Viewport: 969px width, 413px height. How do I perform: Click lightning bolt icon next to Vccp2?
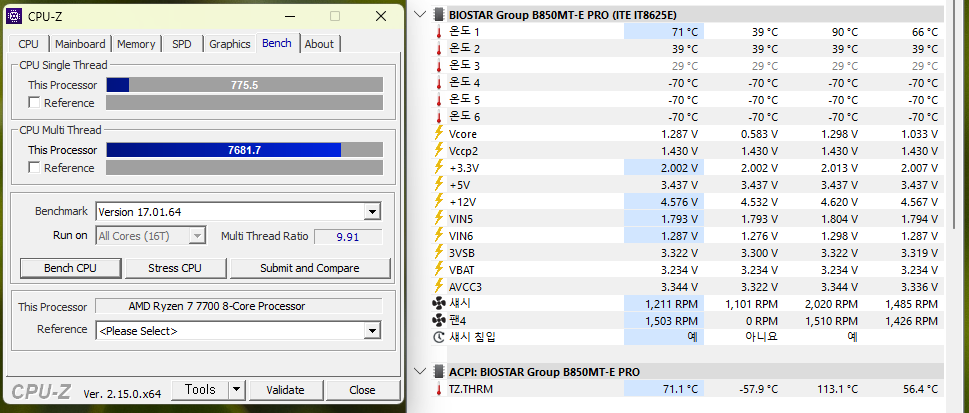click(439, 150)
